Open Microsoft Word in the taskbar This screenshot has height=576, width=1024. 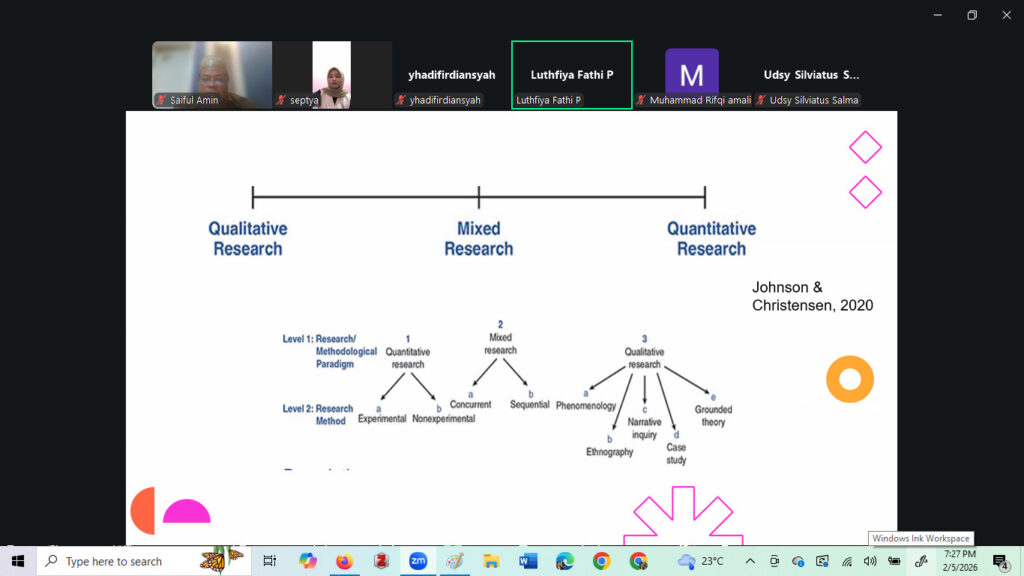(x=528, y=561)
